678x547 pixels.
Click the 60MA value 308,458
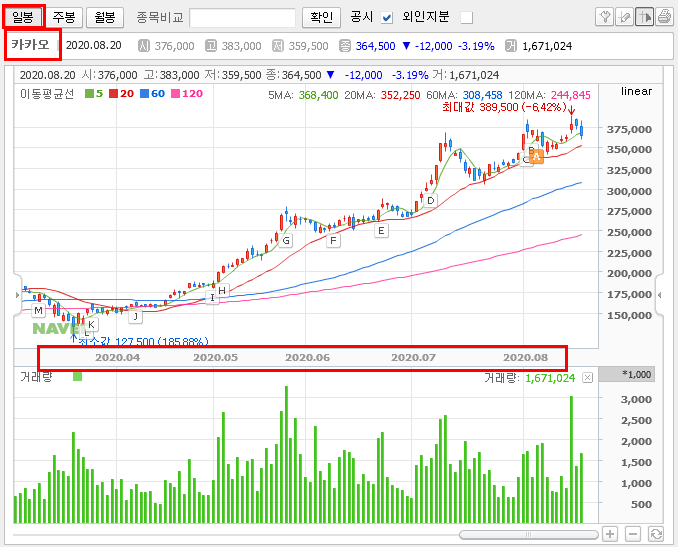[x=482, y=95]
